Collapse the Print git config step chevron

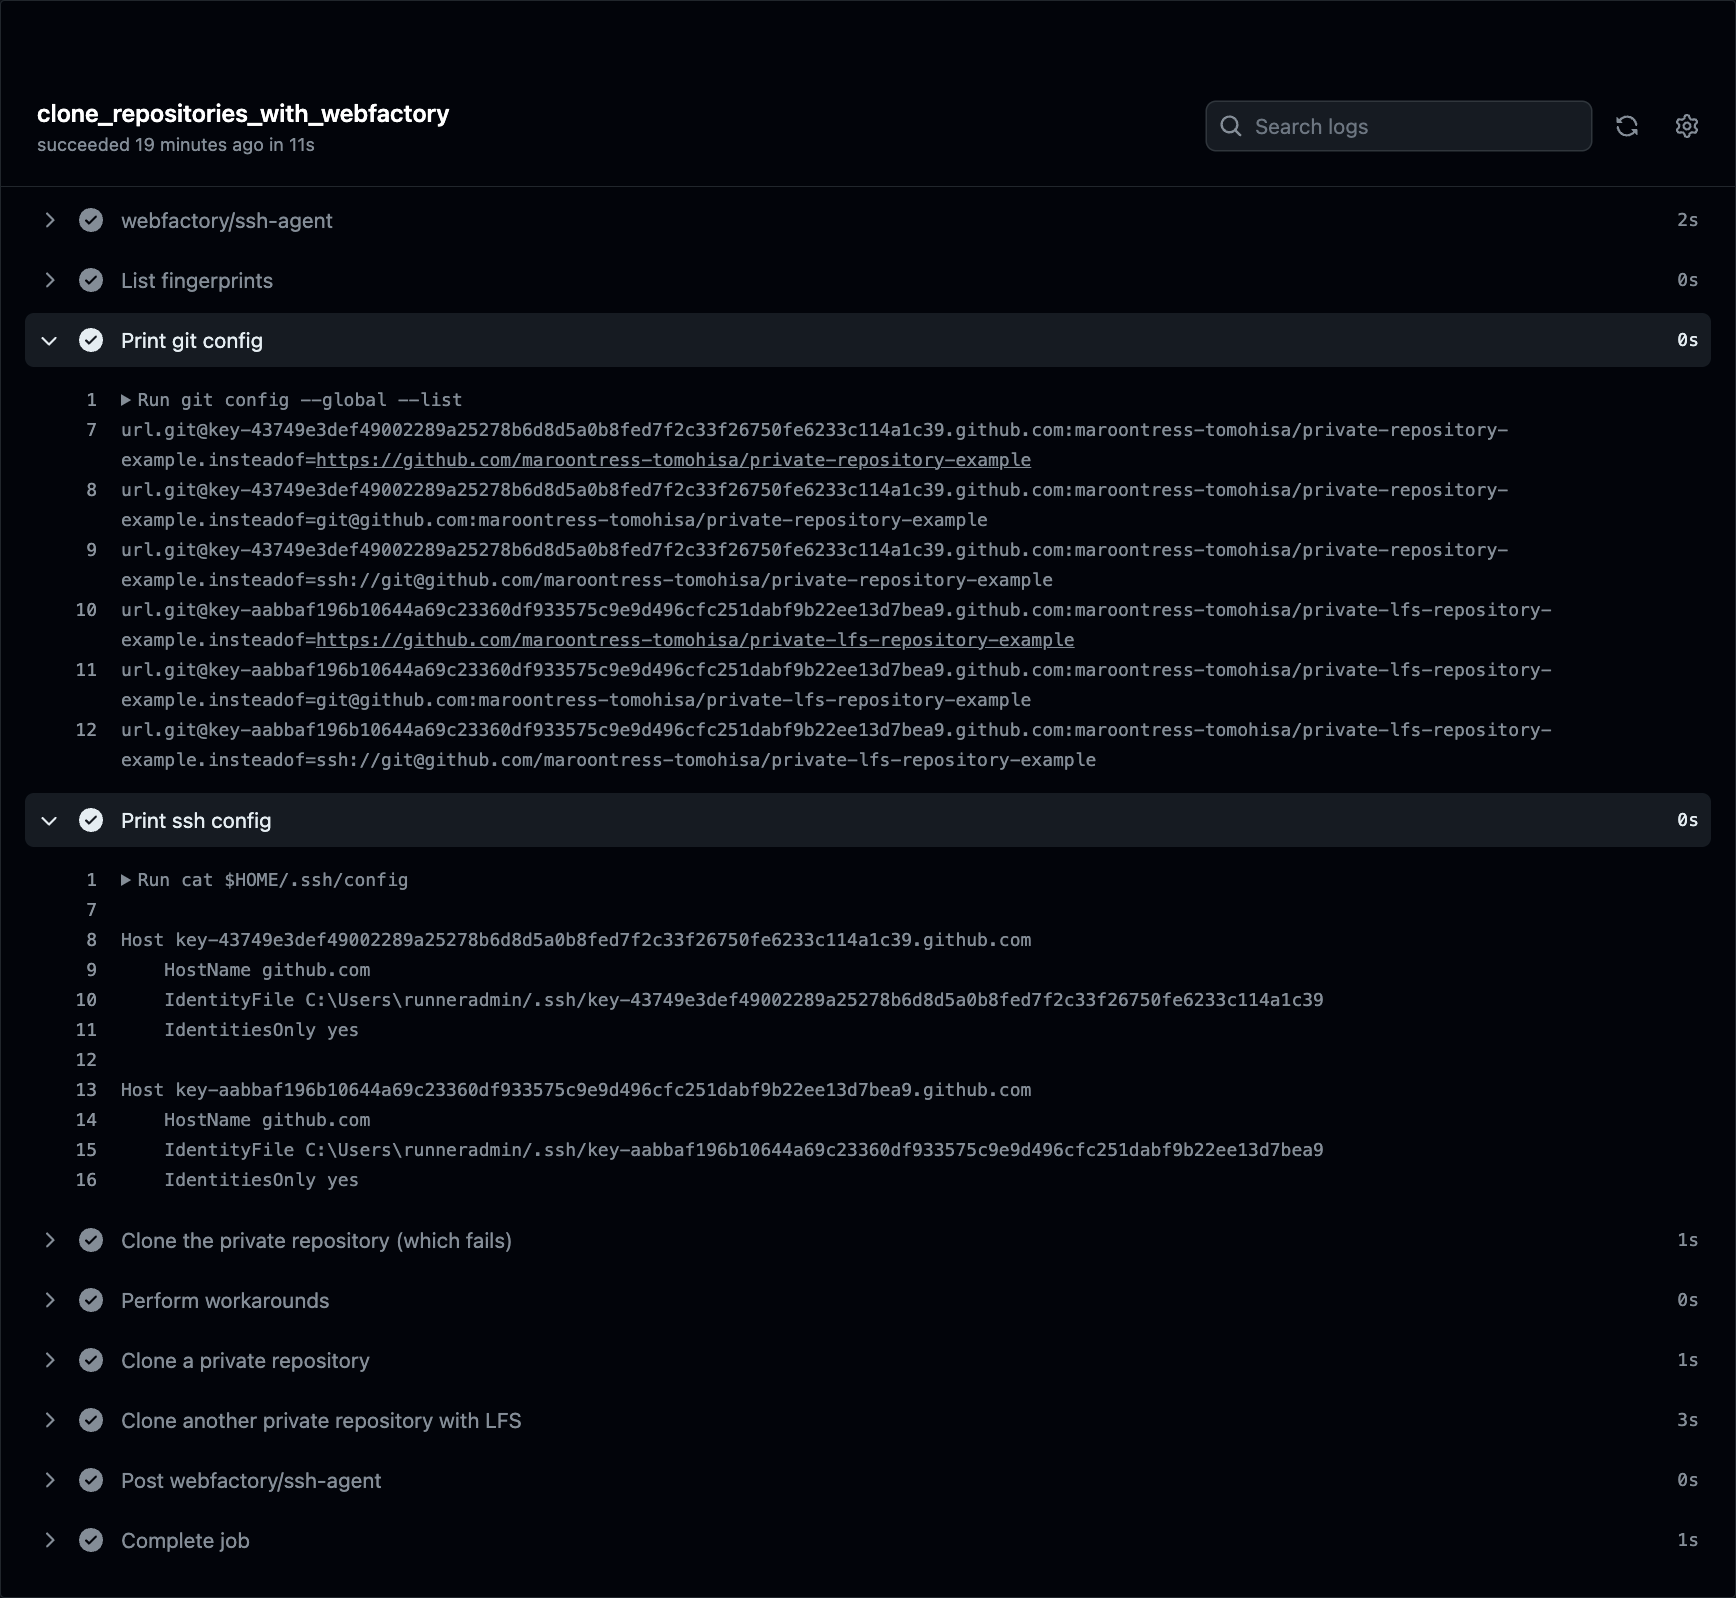[49, 340]
